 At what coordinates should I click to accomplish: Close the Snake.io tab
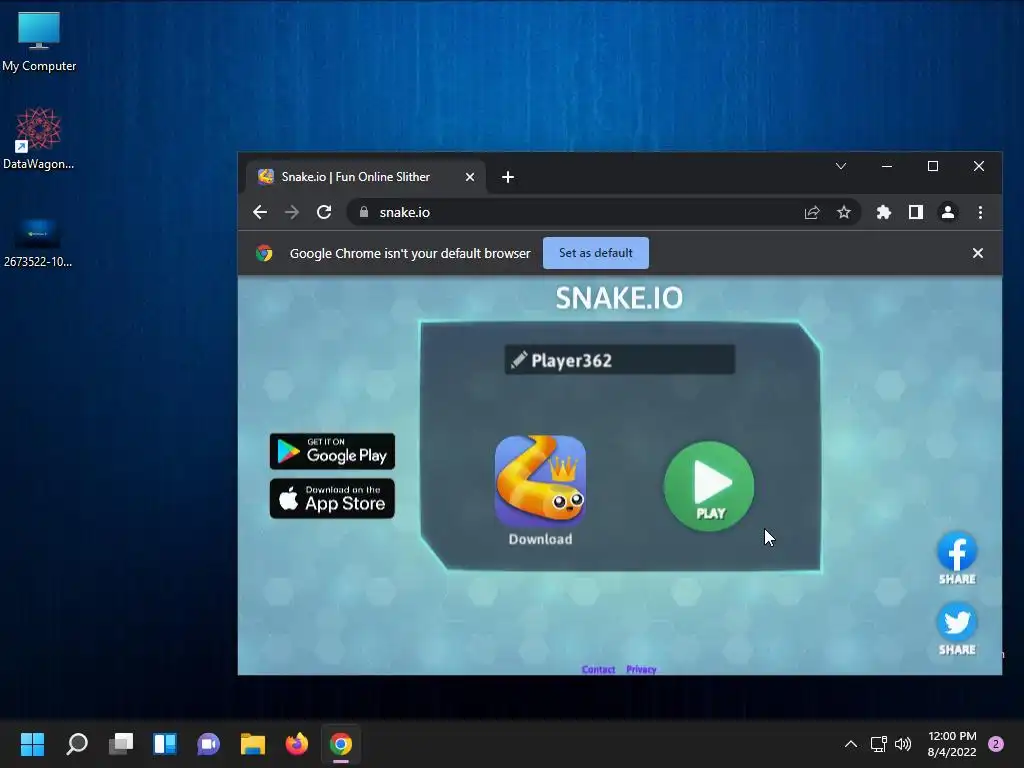[x=470, y=177]
